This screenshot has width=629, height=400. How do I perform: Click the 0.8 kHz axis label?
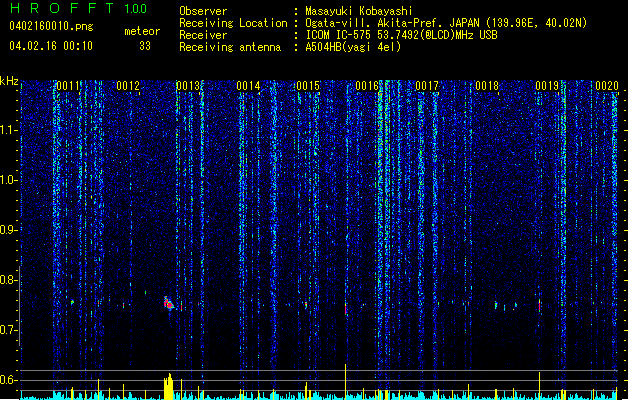click(x=9, y=280)
